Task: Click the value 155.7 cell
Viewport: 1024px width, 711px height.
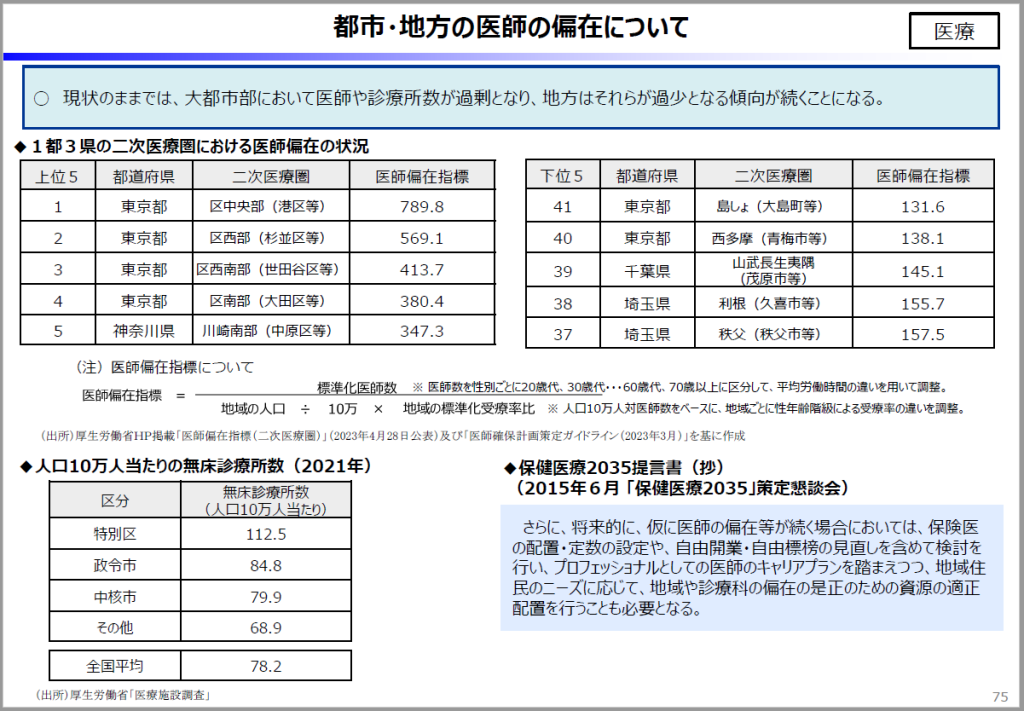Action: pyautogui.click(x=923, y=304)
